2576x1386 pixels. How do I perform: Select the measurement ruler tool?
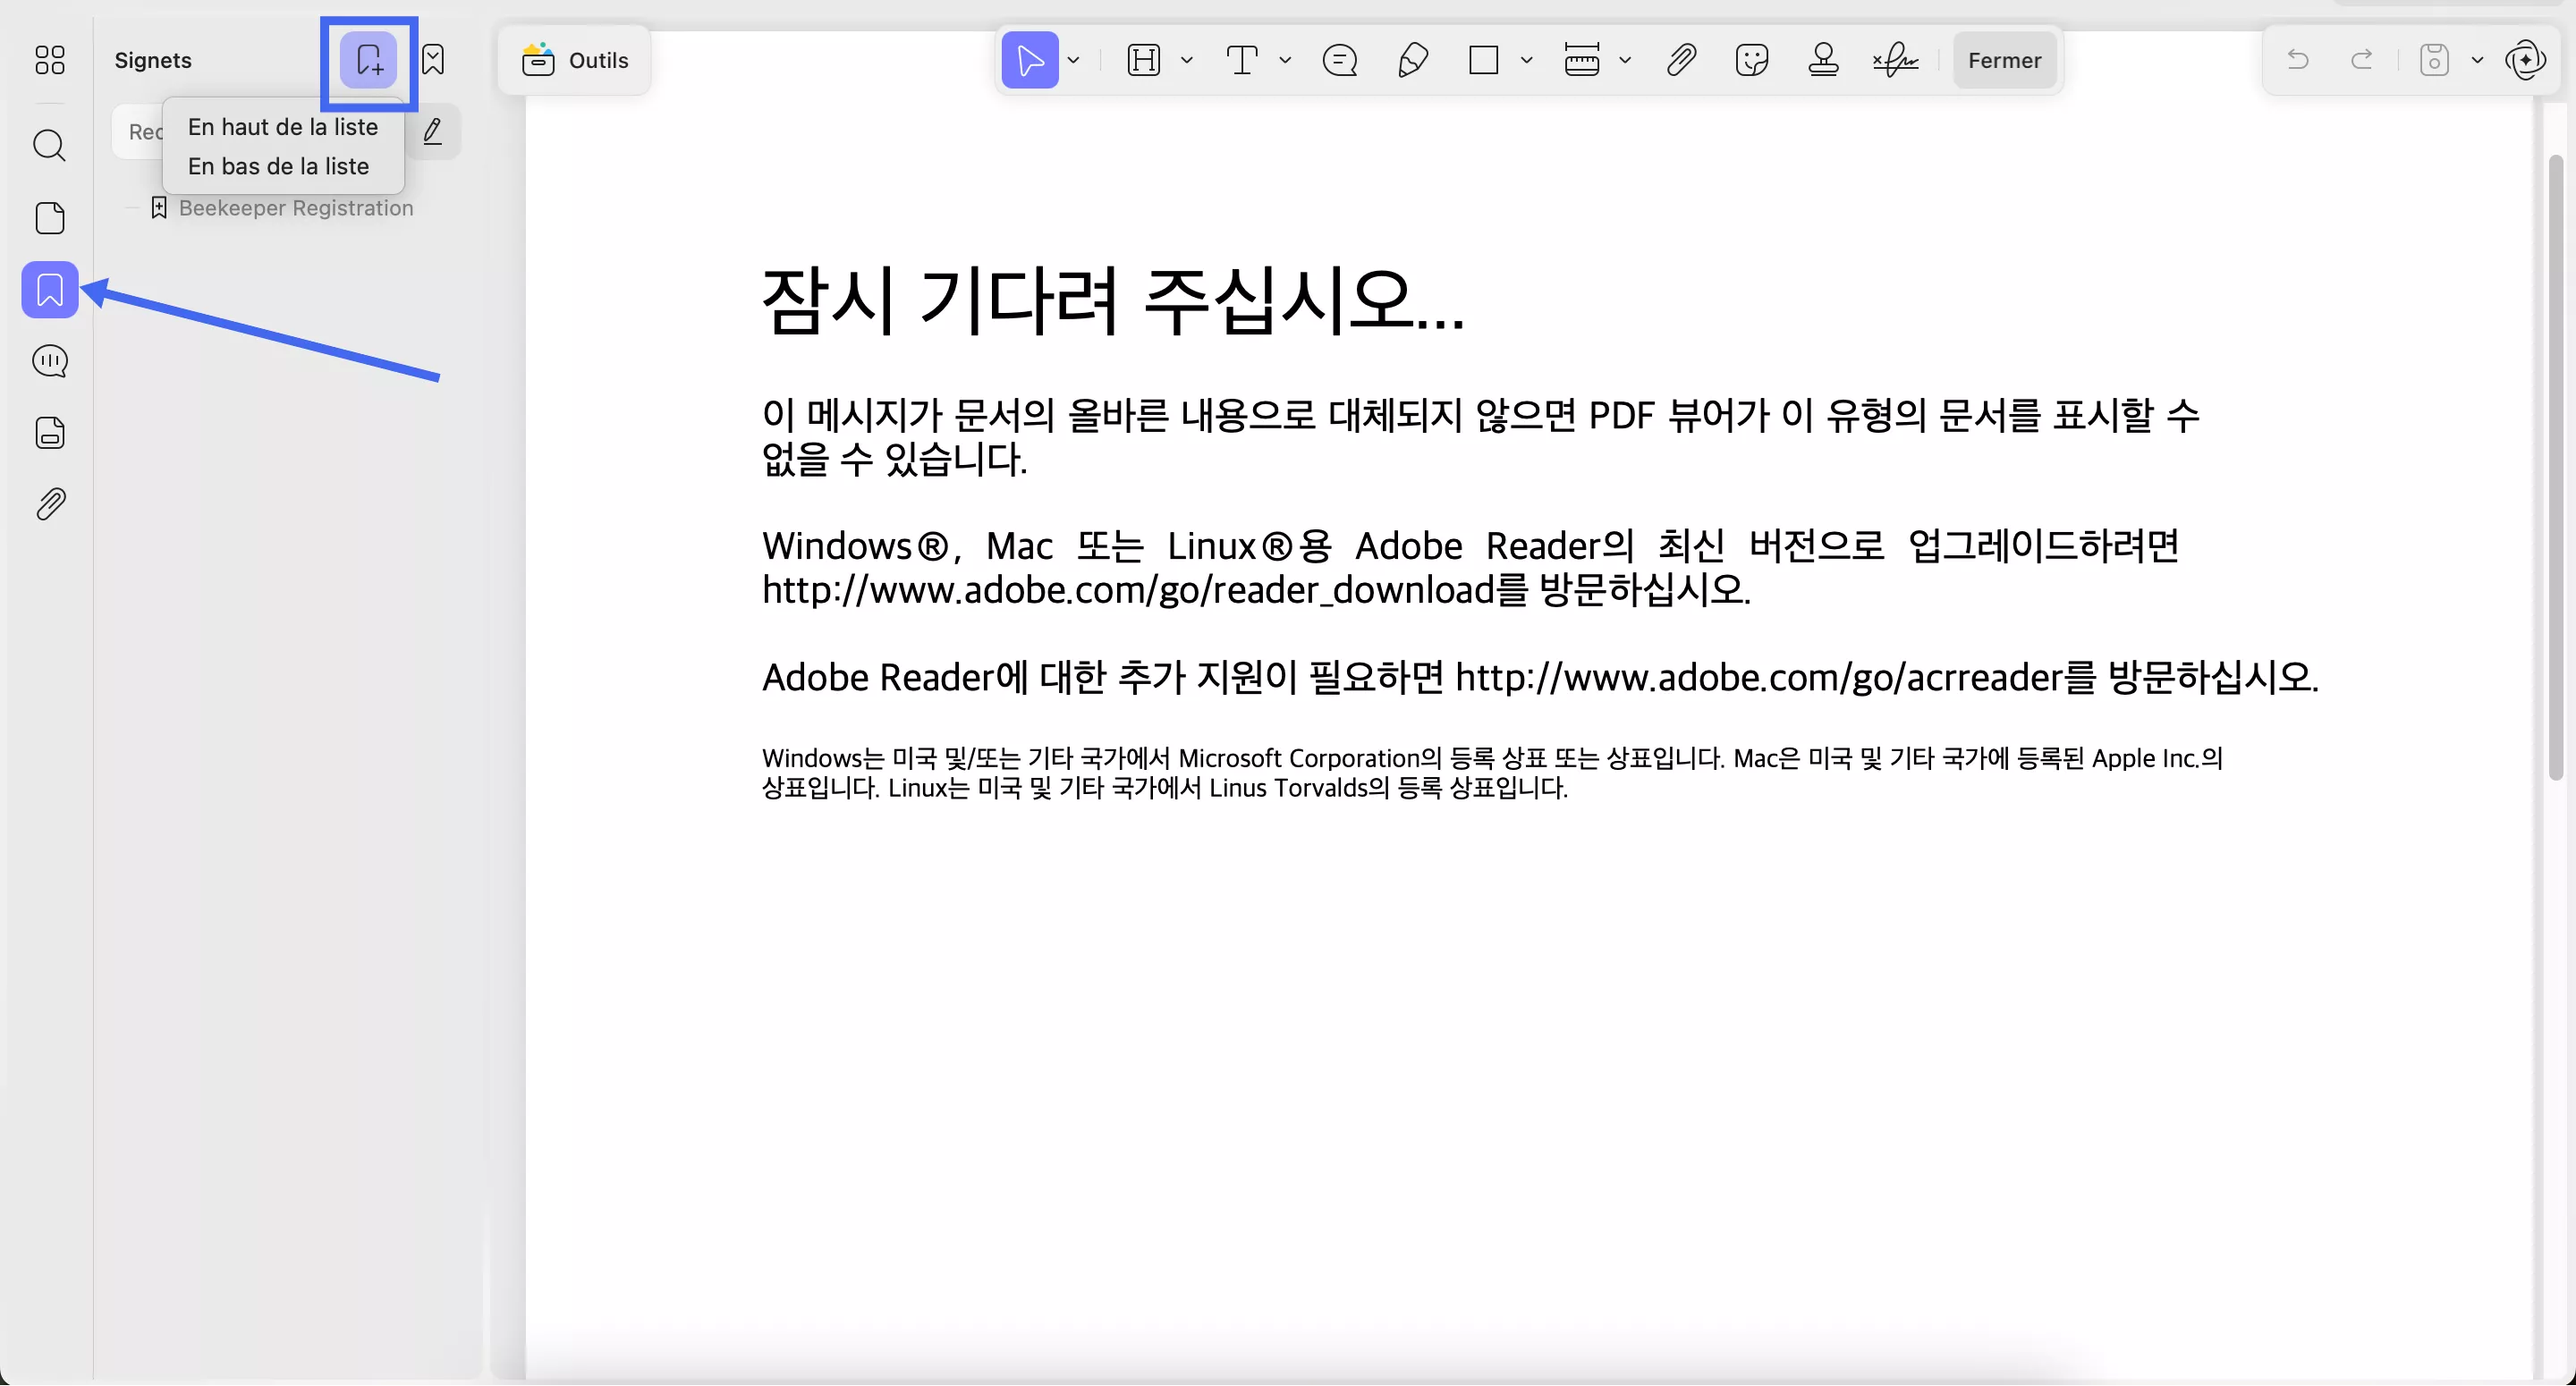pos(1581,60)
